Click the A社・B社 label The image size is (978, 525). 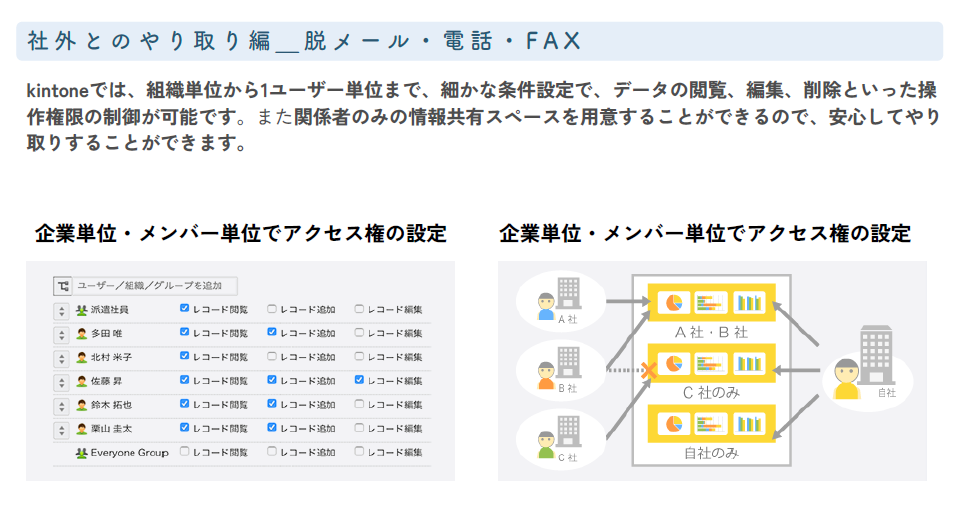point(711,332)
